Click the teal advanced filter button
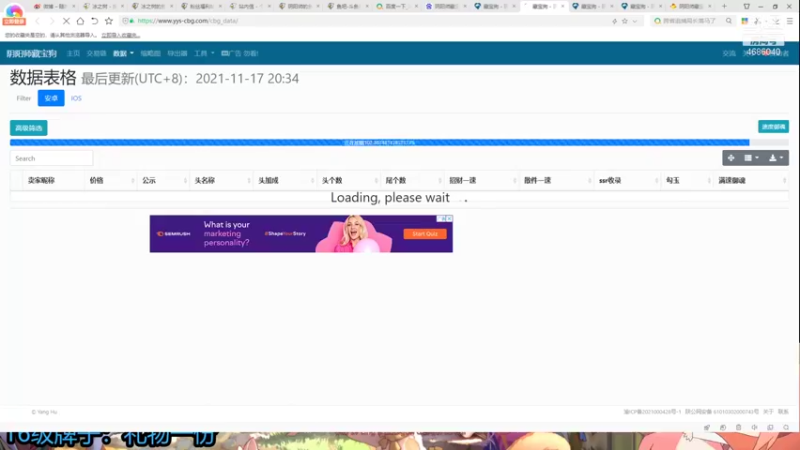Image resolution: width=800 pixels, height=450 pixels. [29, 128]
